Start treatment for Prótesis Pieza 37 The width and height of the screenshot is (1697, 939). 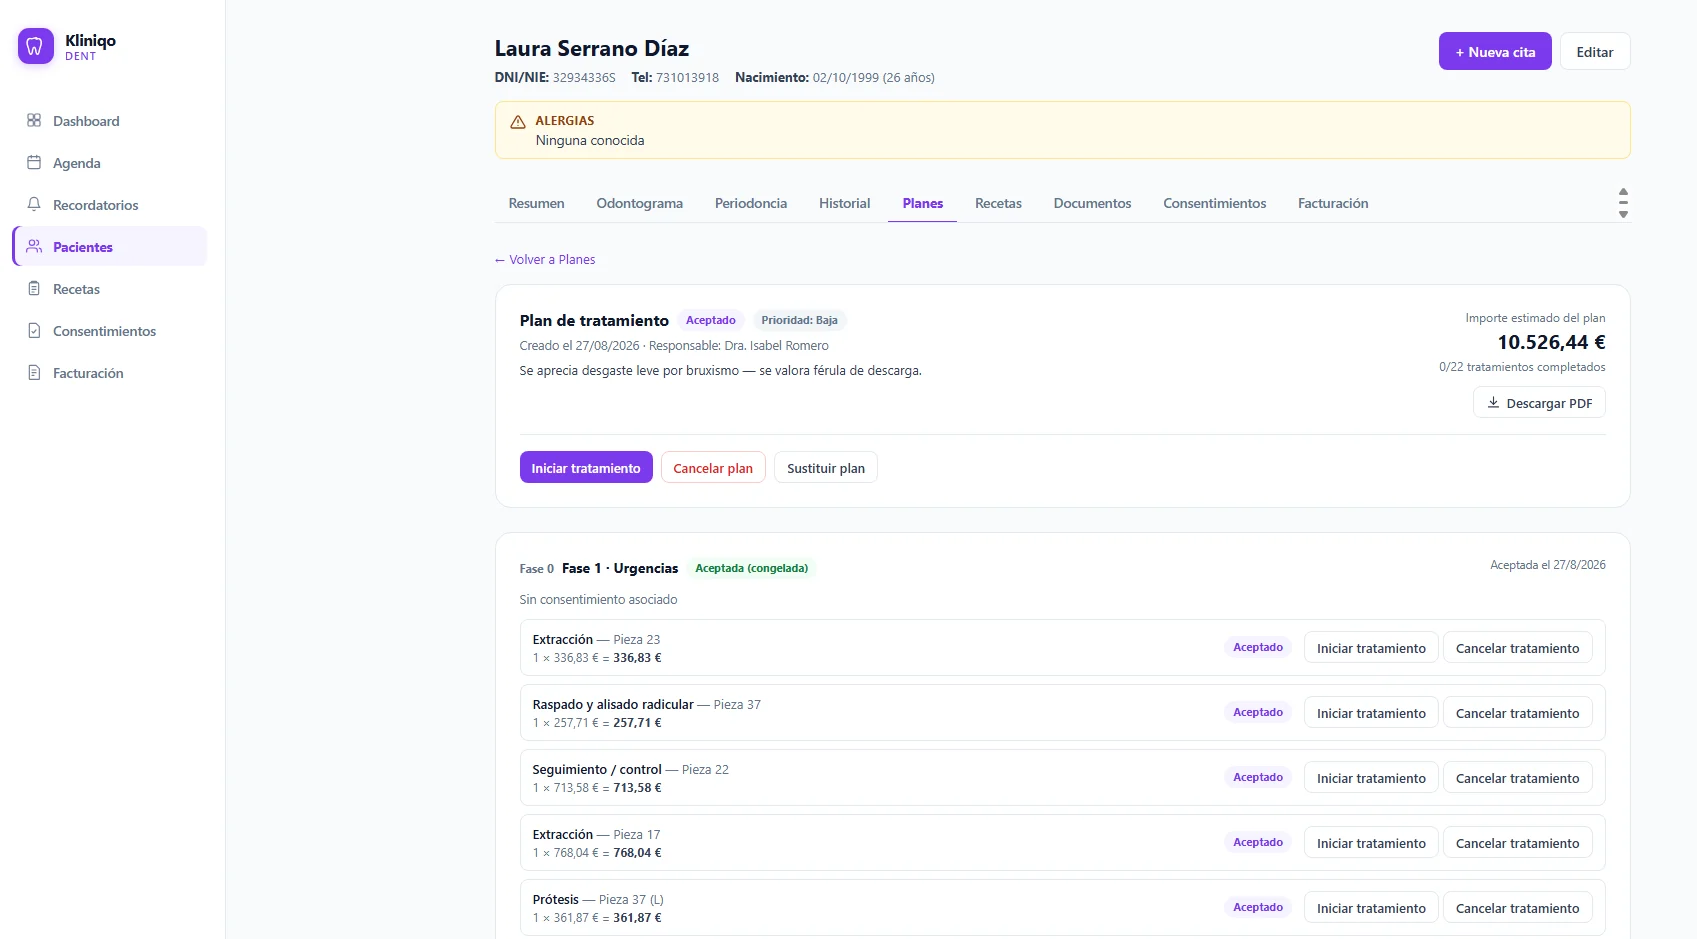(1371, 908)
